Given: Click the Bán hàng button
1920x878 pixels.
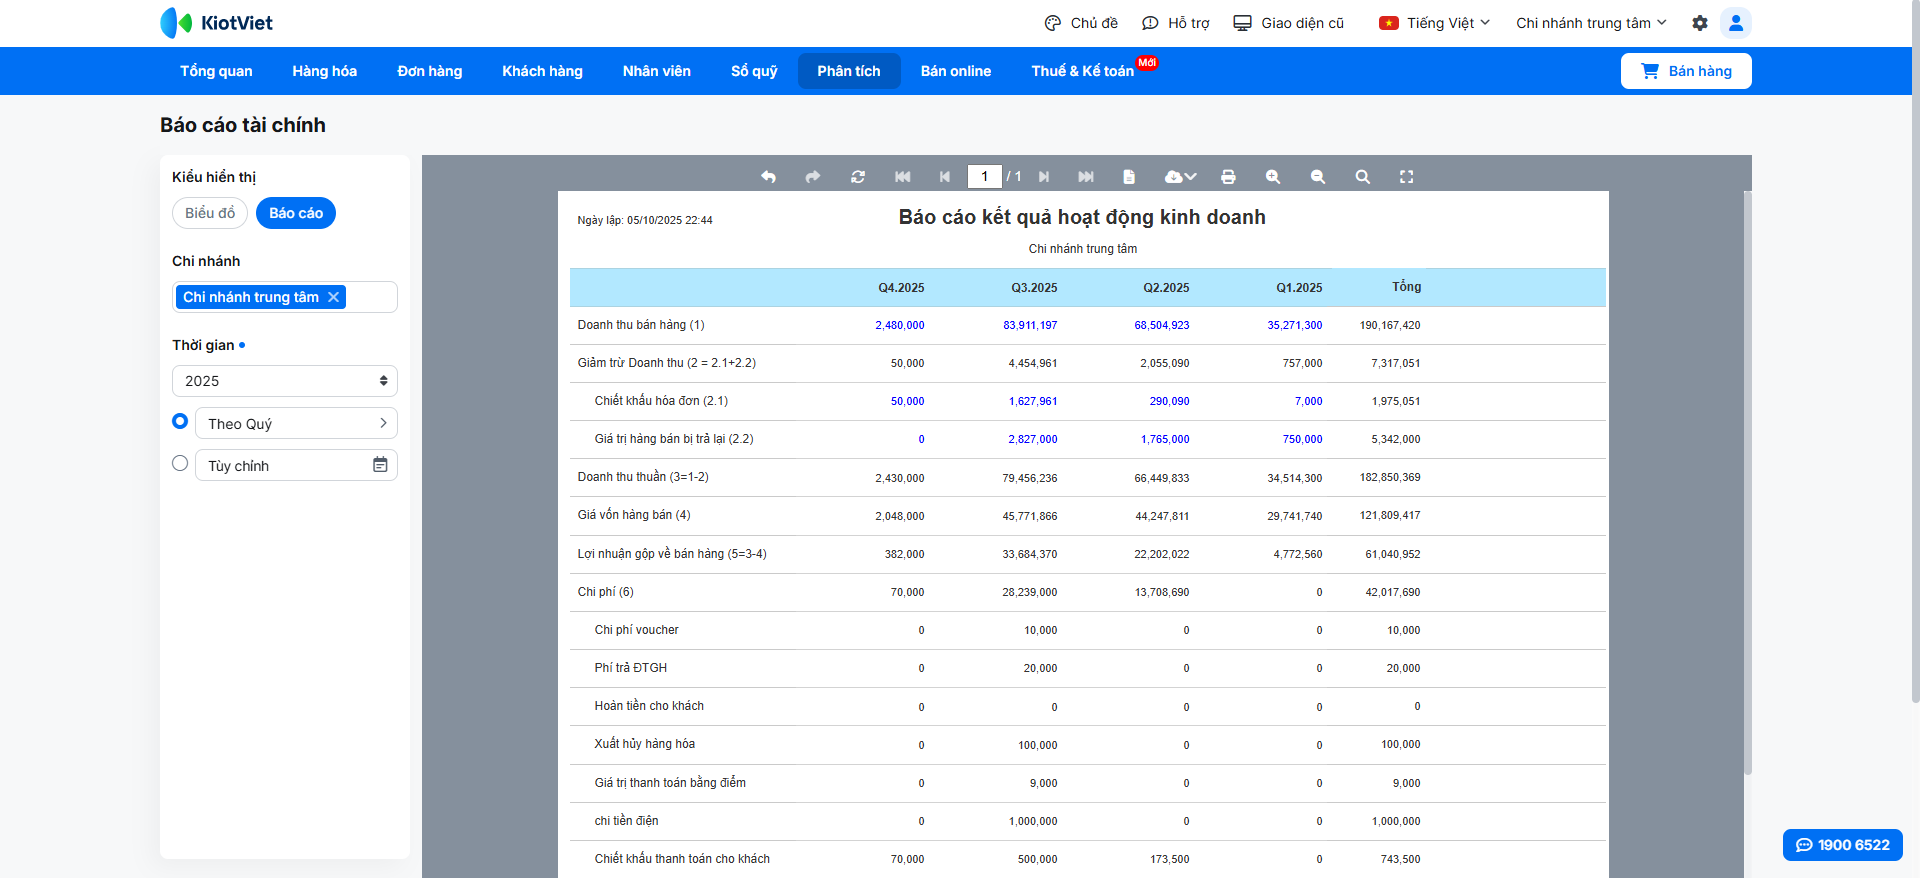Looking at the screenshot, I should [1685, 71].
